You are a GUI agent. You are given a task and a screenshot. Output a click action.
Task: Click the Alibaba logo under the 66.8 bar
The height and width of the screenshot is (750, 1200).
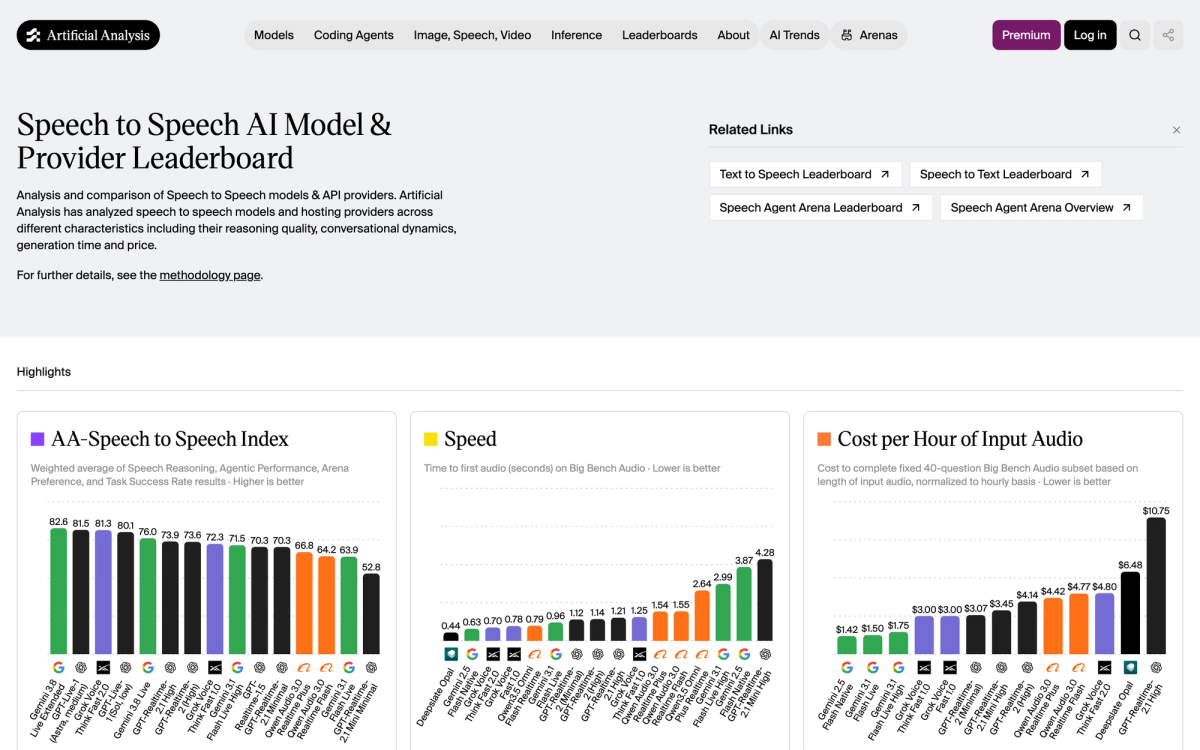(x=304, y=667)
